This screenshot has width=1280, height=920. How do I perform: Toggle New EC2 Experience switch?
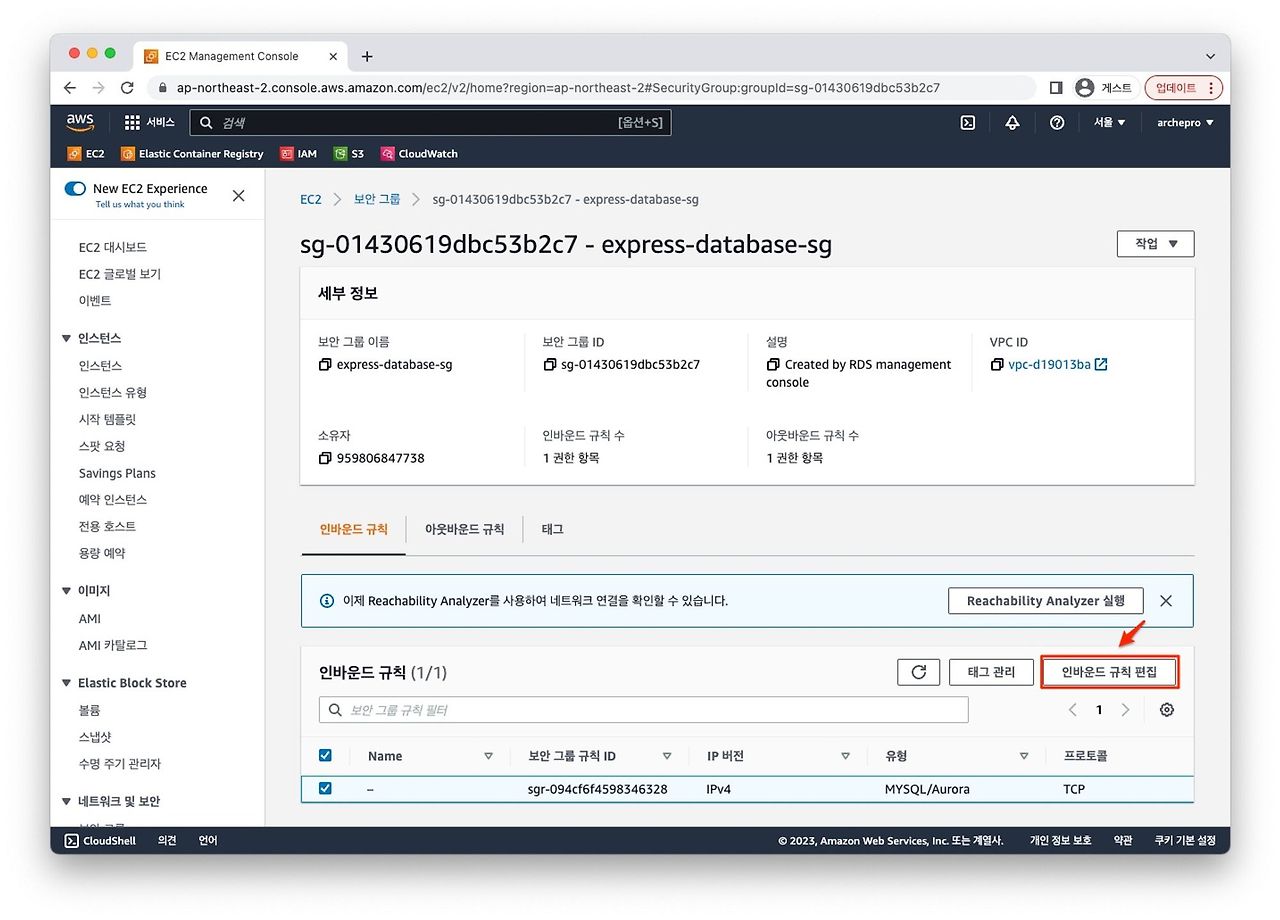[x=75, y=188]
